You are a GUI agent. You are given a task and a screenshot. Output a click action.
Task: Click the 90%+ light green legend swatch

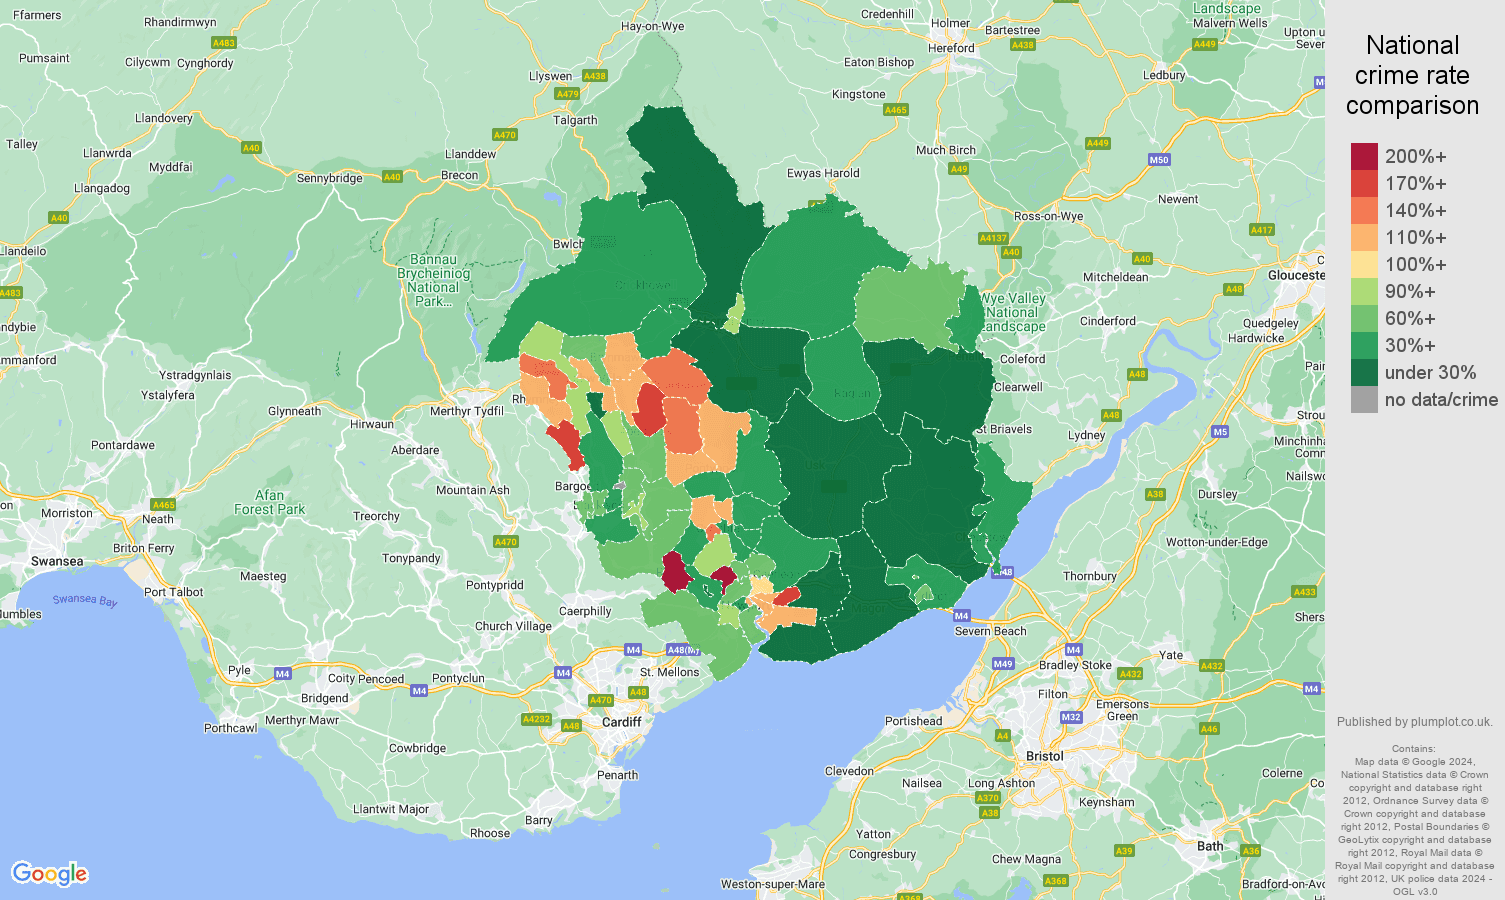(1364, 291)
